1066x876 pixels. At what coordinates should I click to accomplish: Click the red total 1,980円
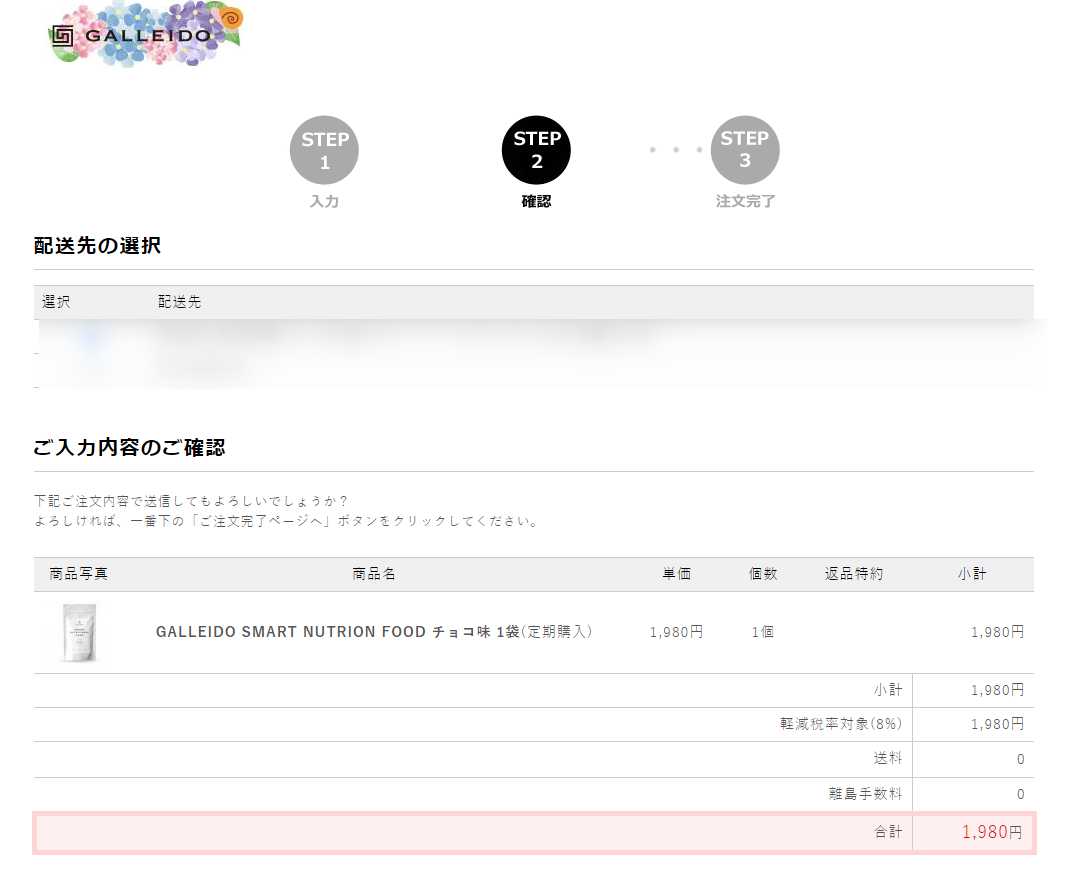pos(992,832)
